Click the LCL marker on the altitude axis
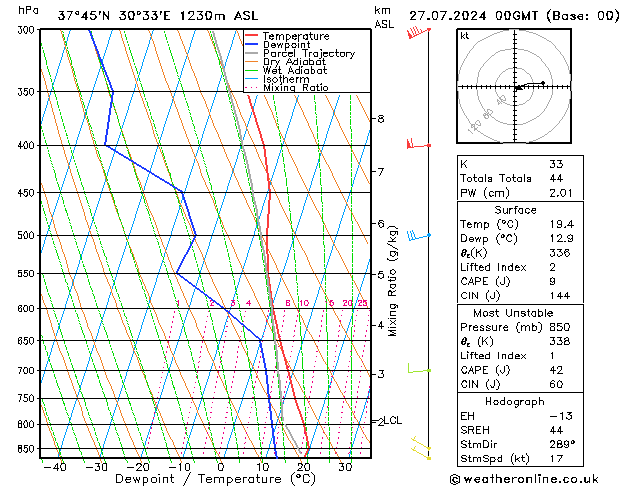Screen dimensions: 629x486 pos(392,421)
